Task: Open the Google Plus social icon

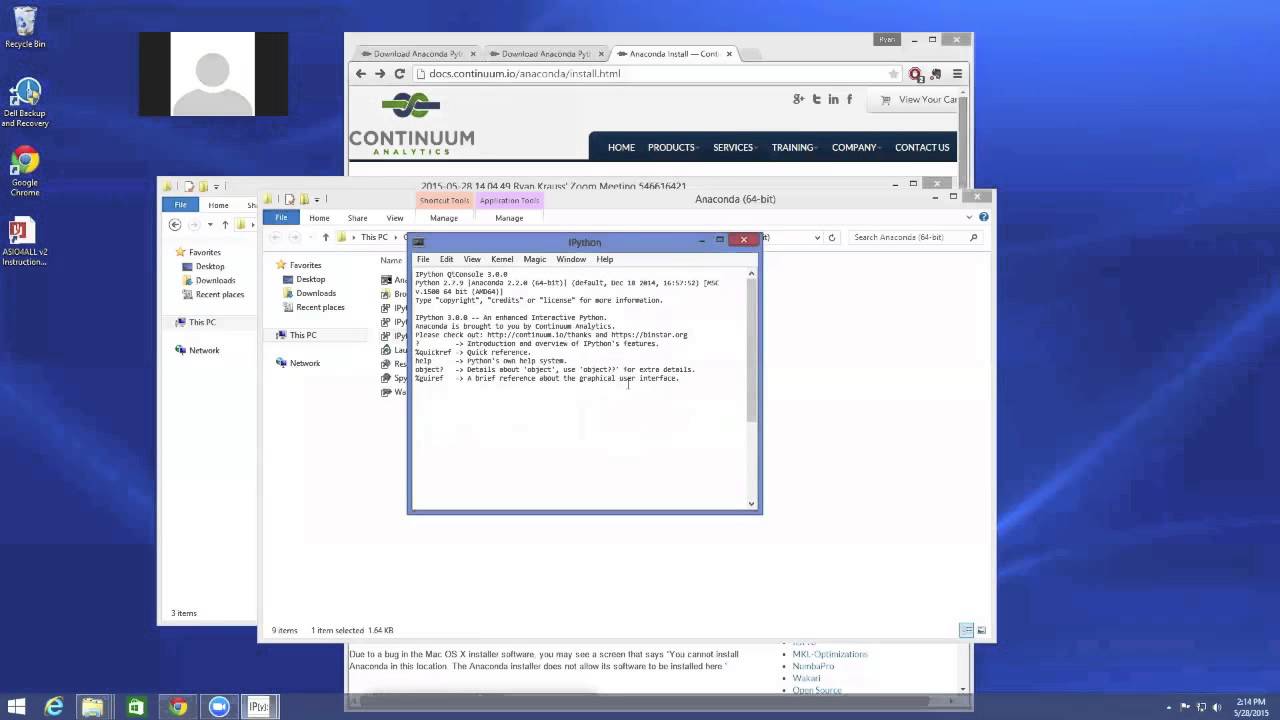Action: (798, 99)
